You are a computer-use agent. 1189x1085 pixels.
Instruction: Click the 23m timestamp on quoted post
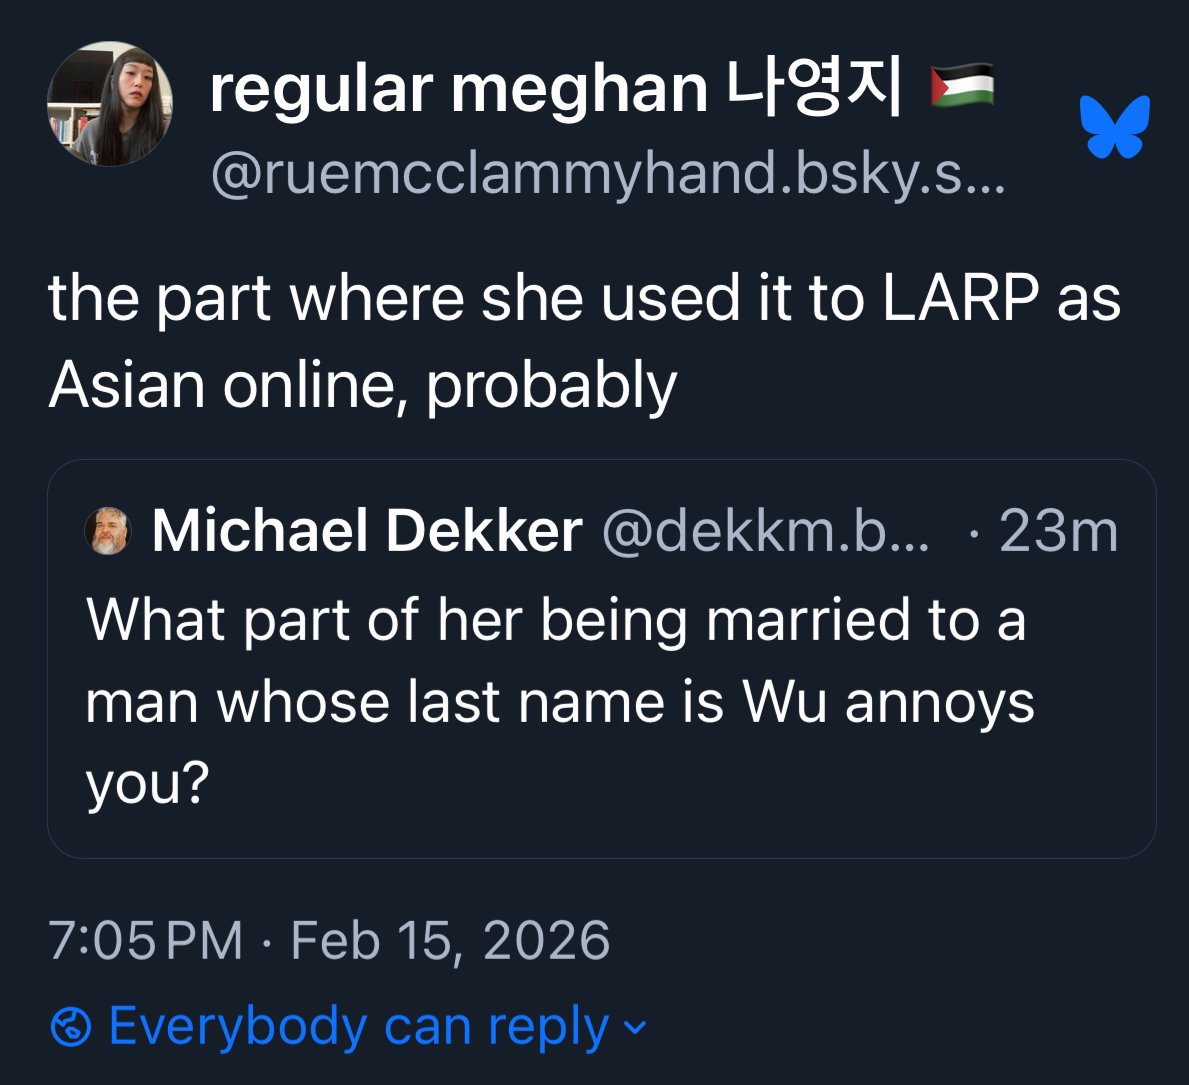[x=1059, y=531]
